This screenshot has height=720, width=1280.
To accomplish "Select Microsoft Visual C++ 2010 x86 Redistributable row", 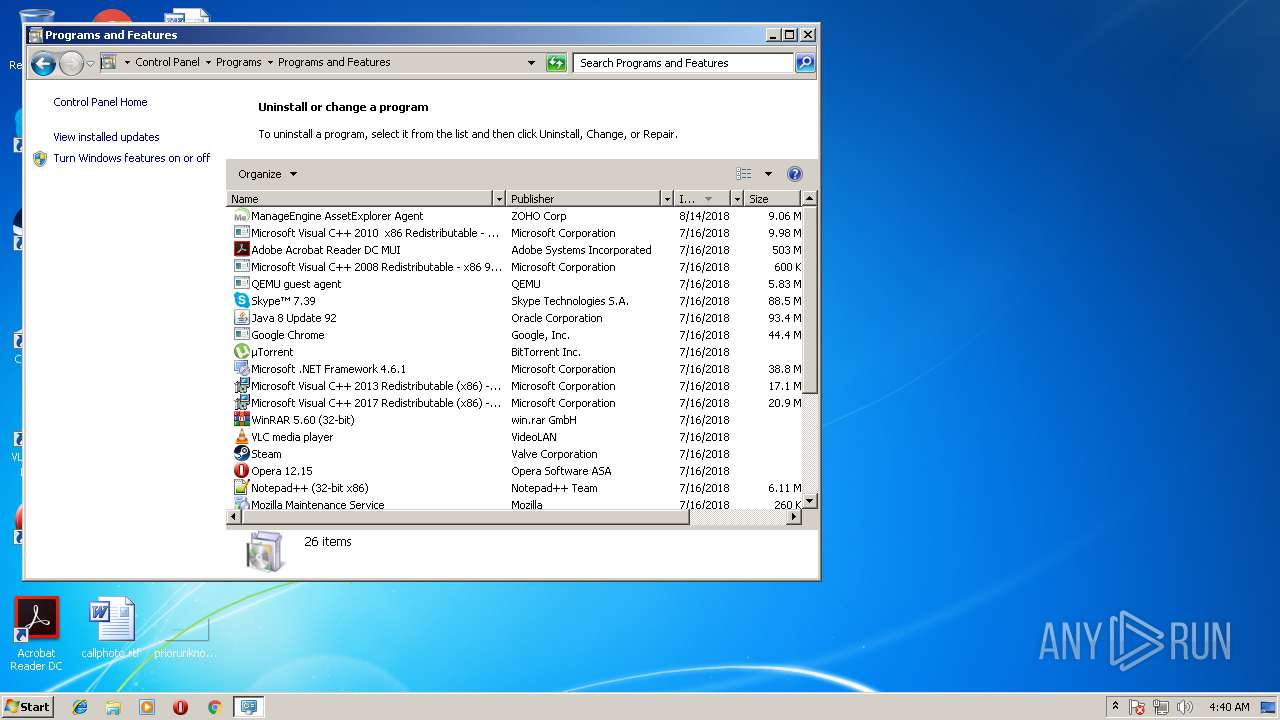I will click(x=516, y=233).
